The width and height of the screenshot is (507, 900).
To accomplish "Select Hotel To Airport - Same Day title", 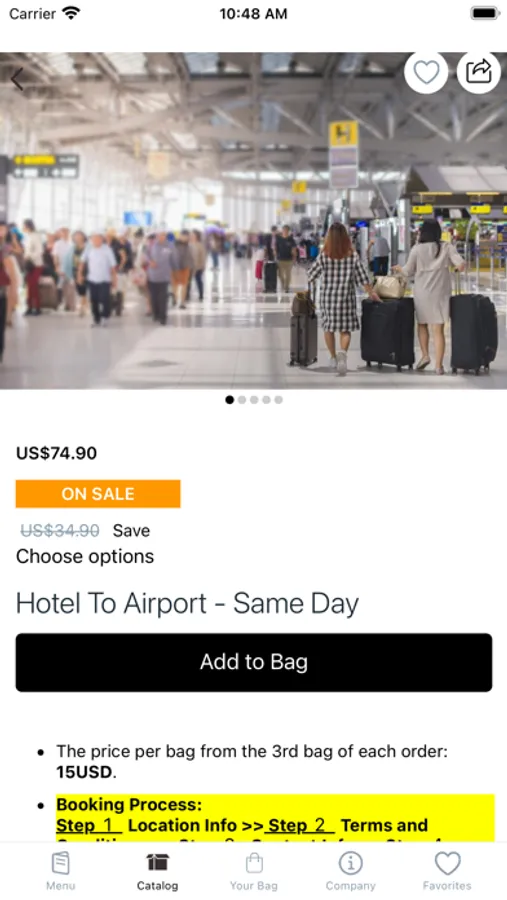I will [x=187, y=603].
